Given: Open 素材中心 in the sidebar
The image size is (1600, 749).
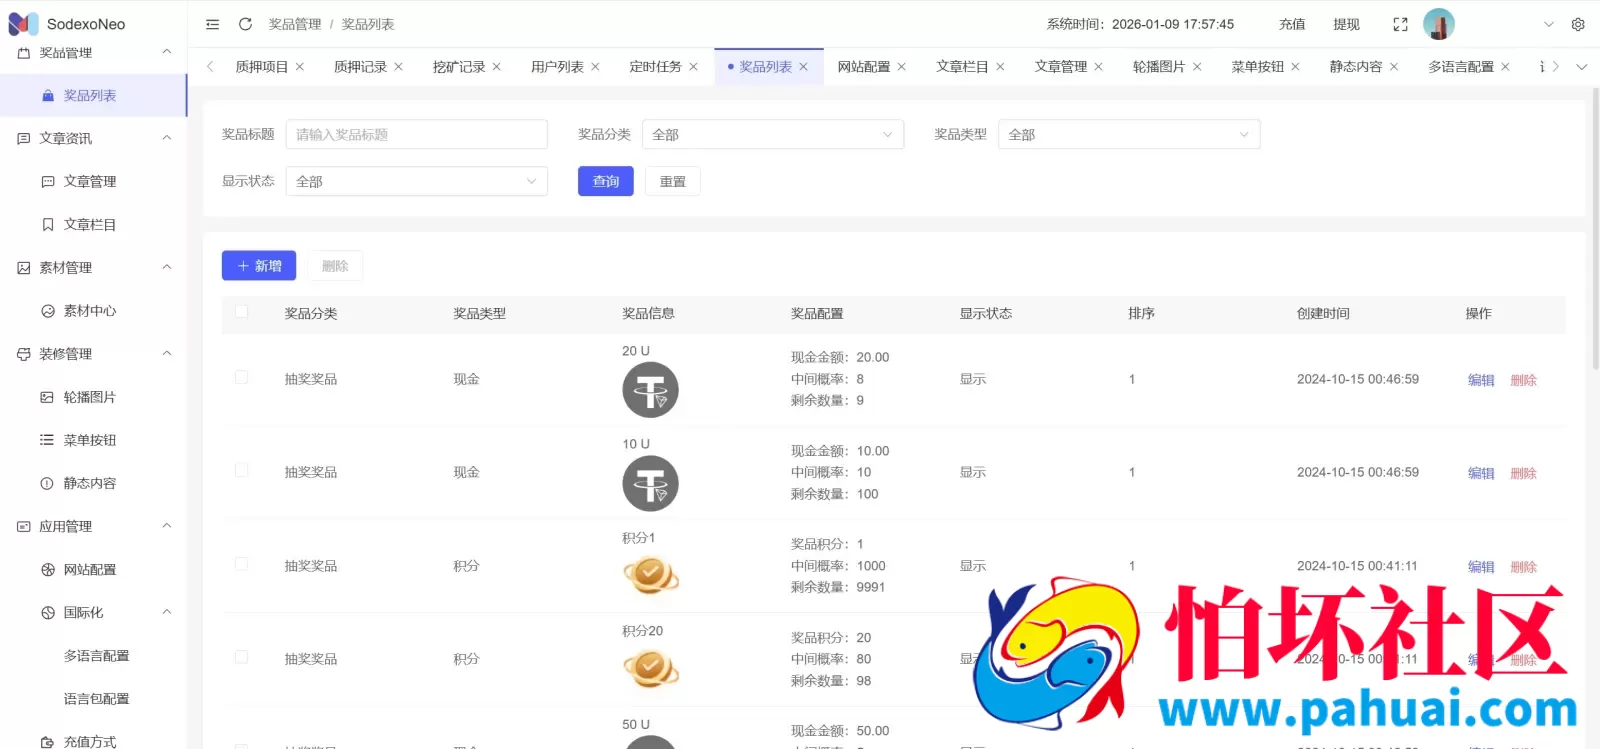Looking at the screenshot, I should point(92,311).
